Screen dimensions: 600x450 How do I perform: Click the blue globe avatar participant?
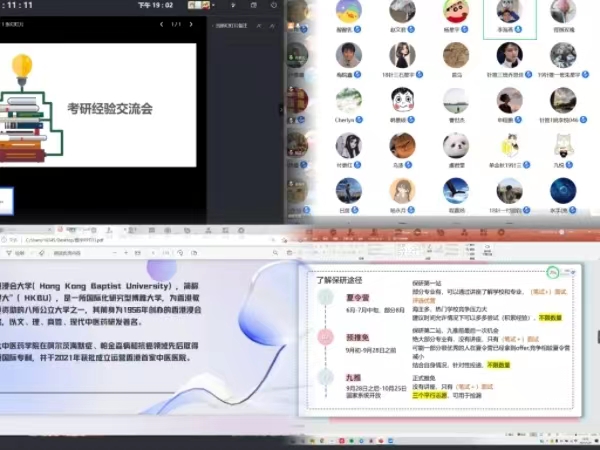pos(563,189)
